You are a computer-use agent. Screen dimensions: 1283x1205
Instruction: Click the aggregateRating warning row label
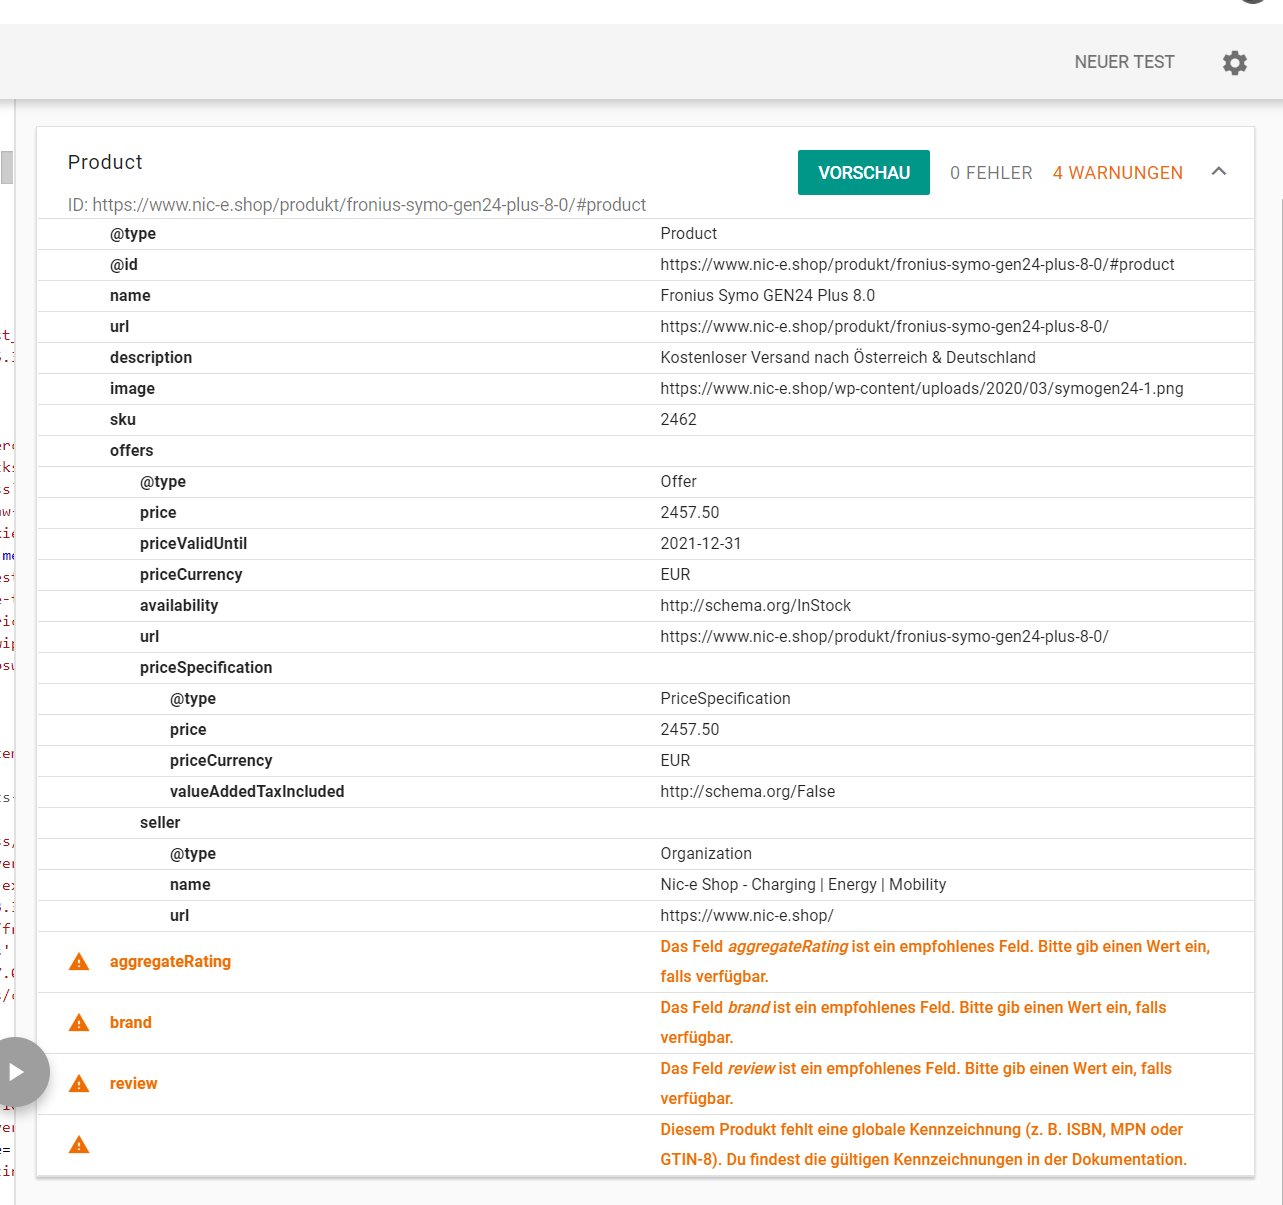pyautogui.click(x=170, y=962)
